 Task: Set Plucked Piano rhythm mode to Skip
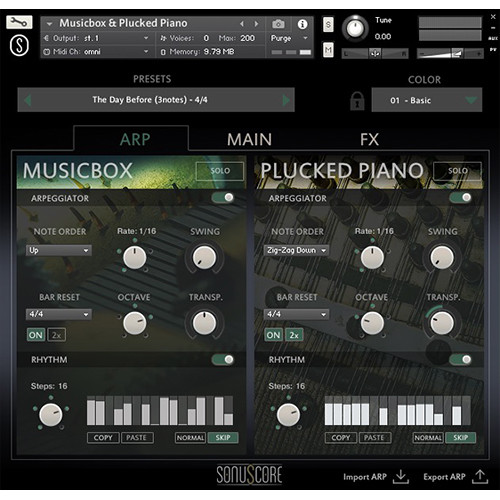(x=460, y=438)
